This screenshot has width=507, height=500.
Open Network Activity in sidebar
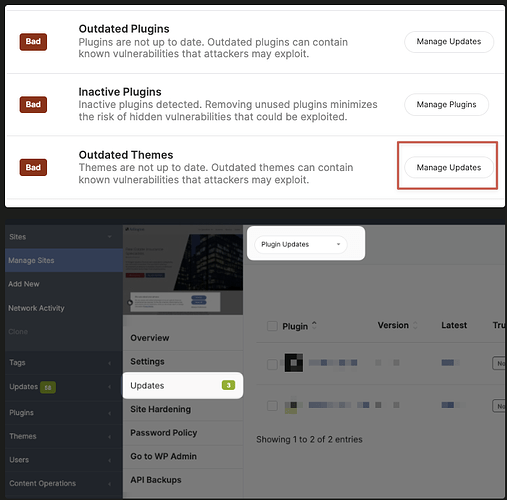coord(36,308)
